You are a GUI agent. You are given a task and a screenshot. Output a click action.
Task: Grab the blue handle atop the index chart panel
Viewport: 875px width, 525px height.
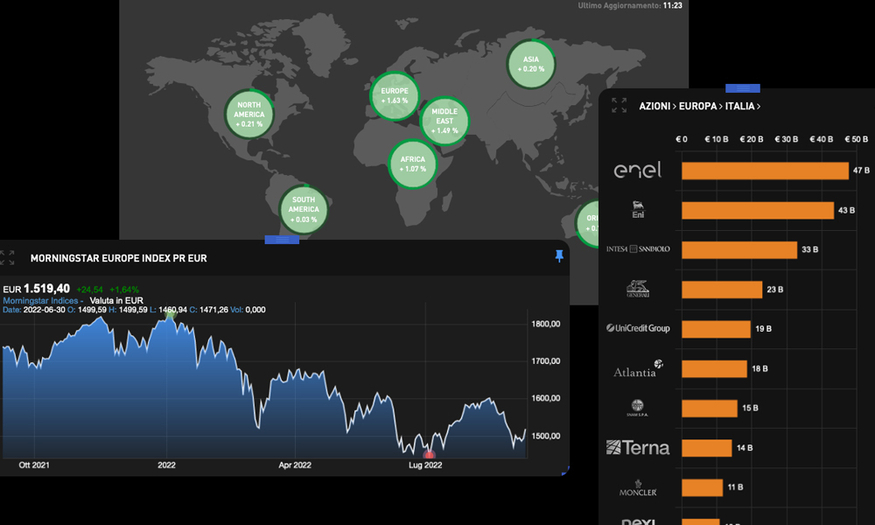(x=282, y=239)
